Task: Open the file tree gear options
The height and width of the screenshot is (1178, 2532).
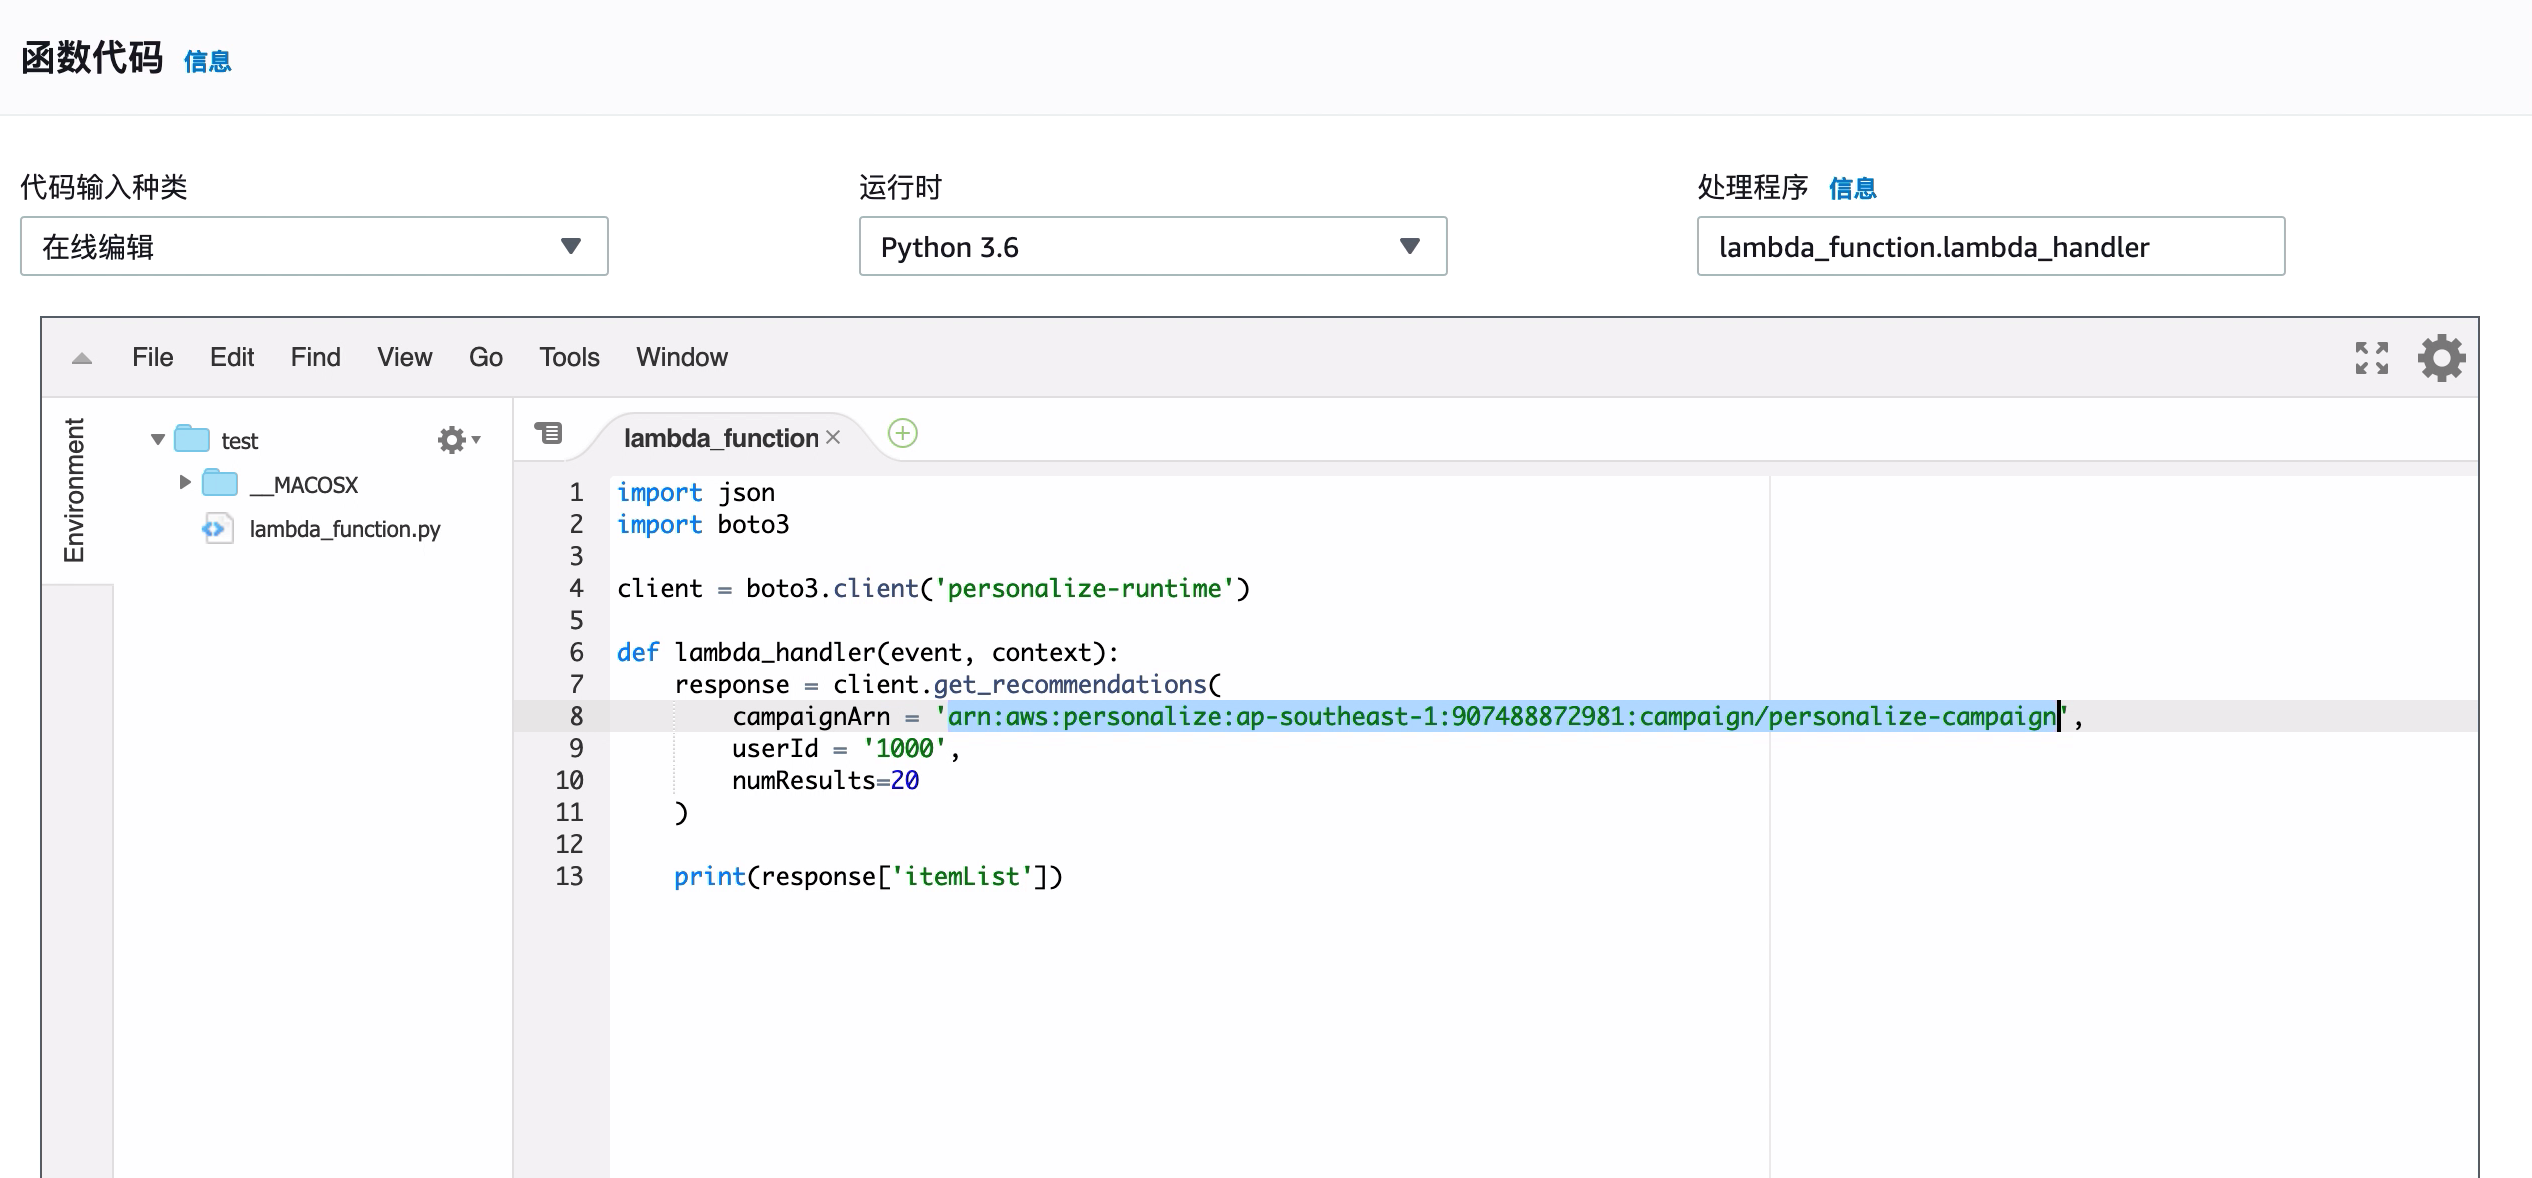Action: click(x=458, y=440)
